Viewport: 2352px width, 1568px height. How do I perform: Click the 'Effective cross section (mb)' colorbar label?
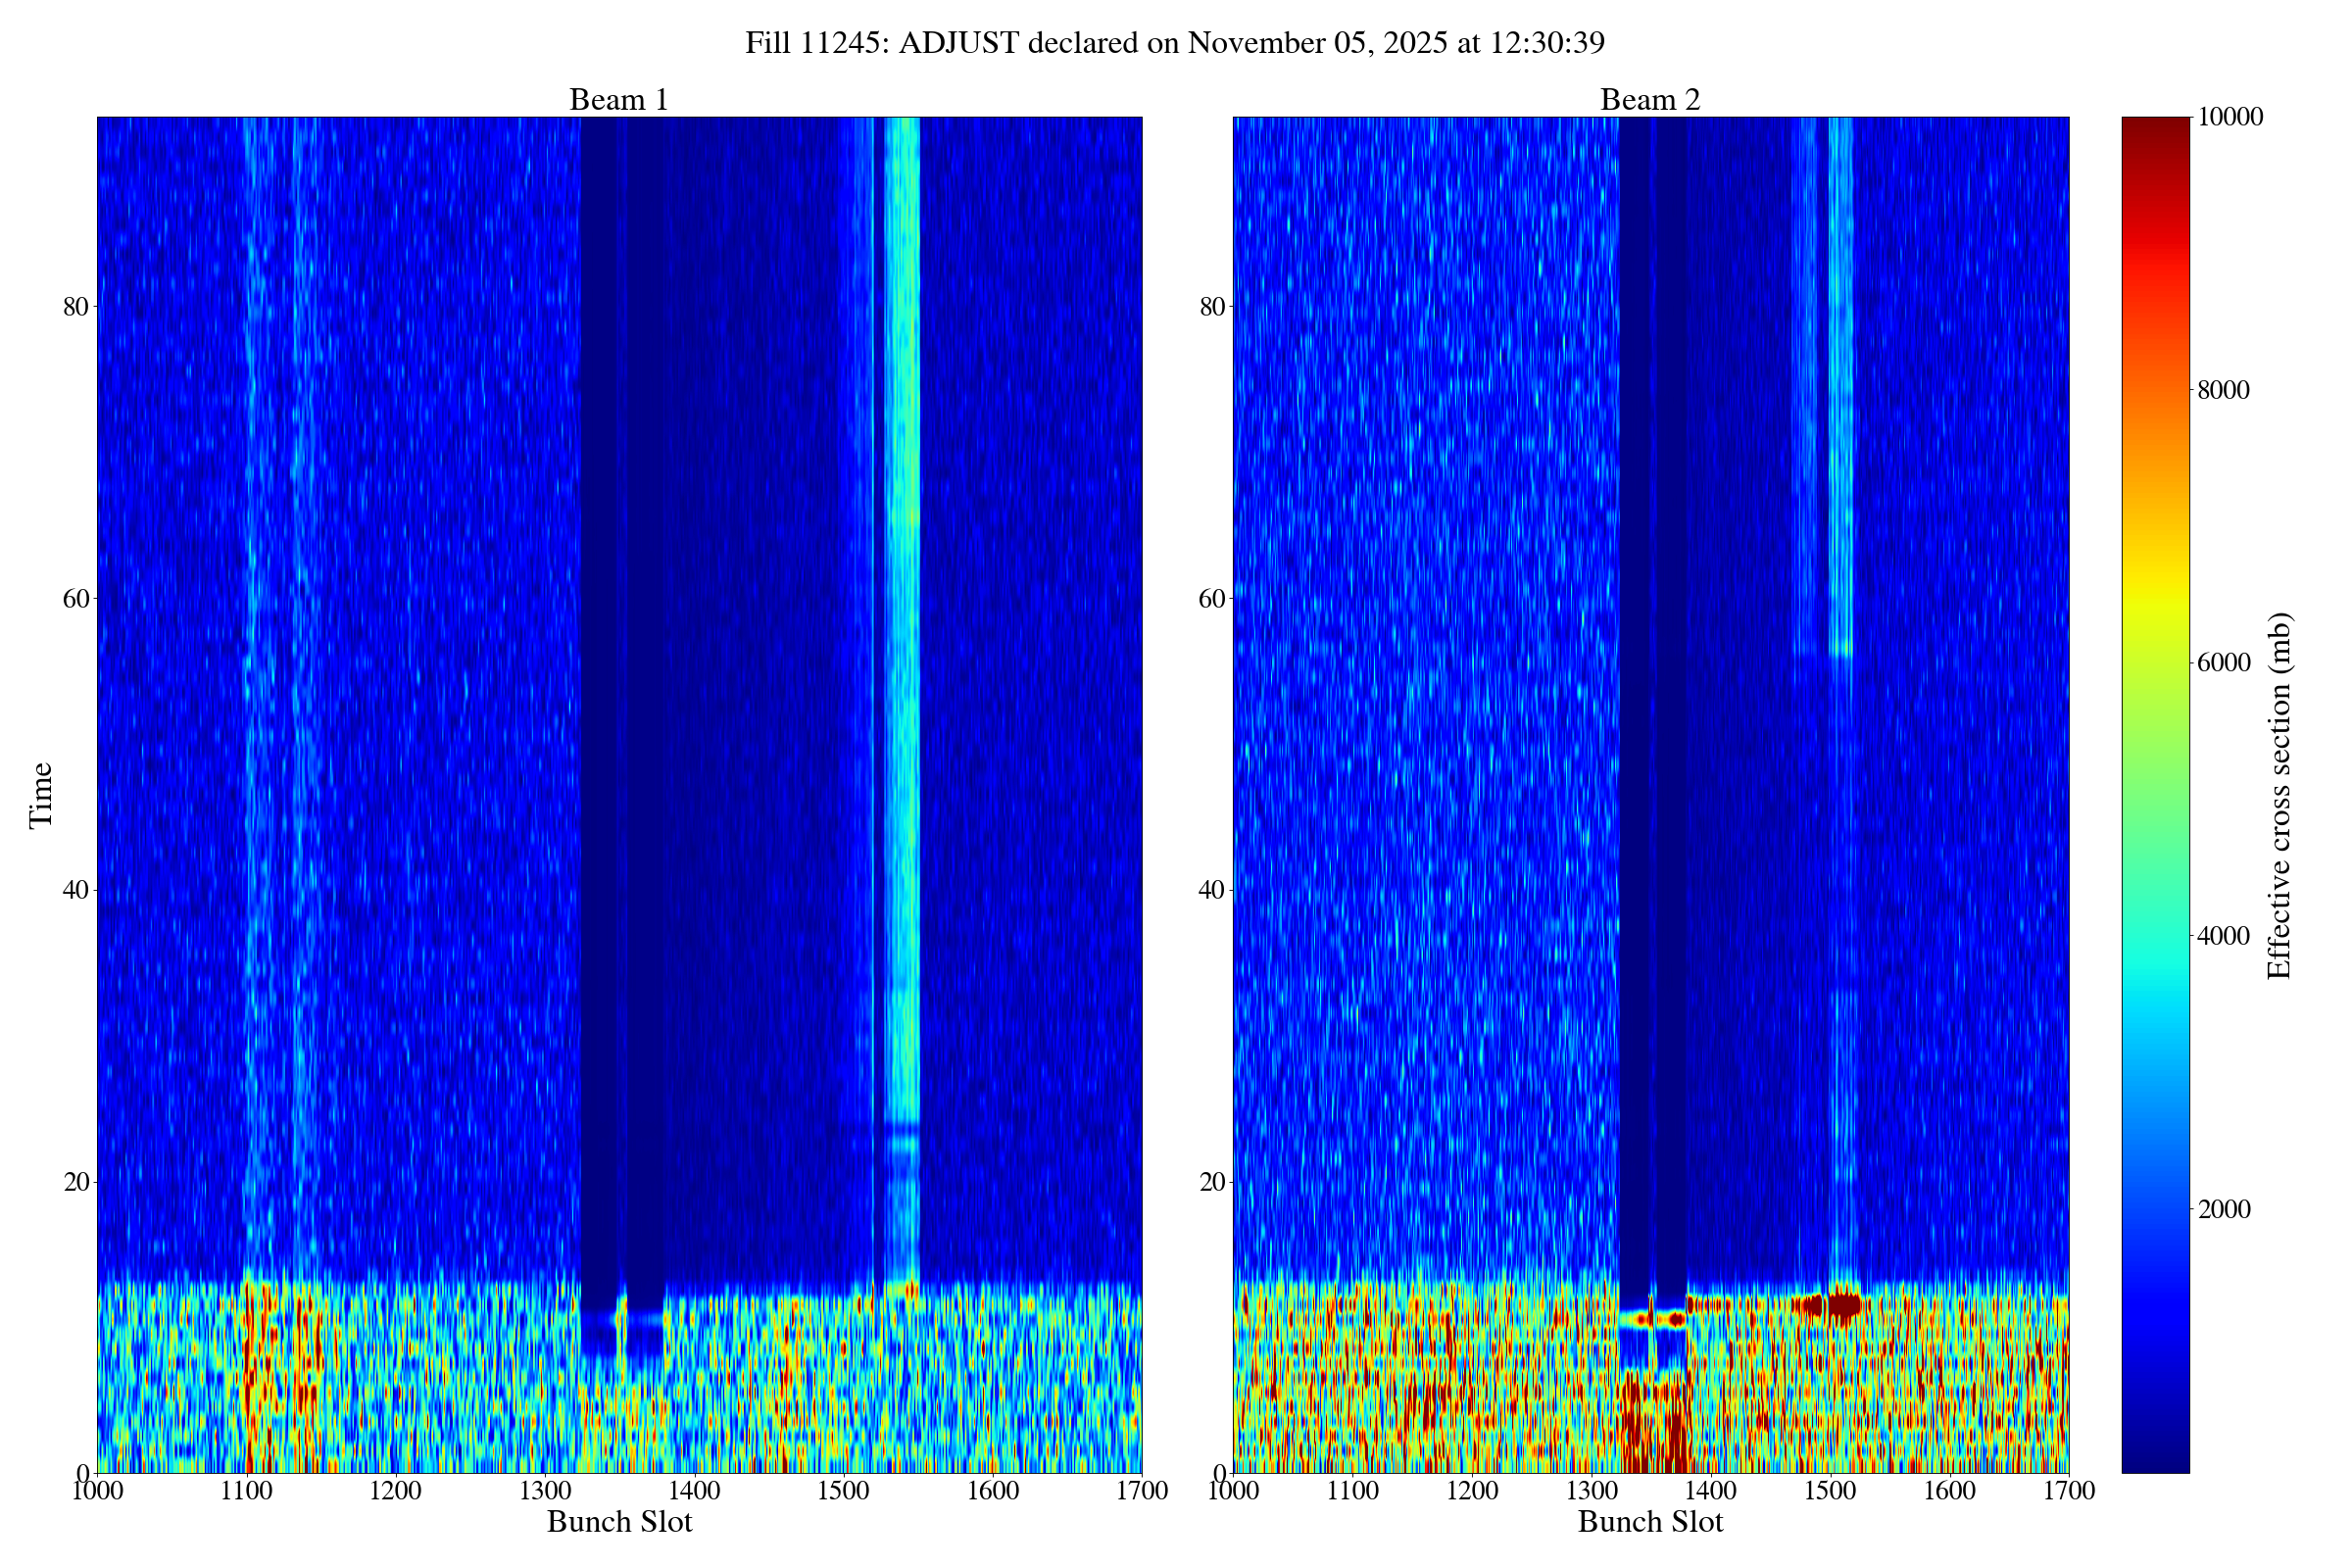pos(2279,795)
